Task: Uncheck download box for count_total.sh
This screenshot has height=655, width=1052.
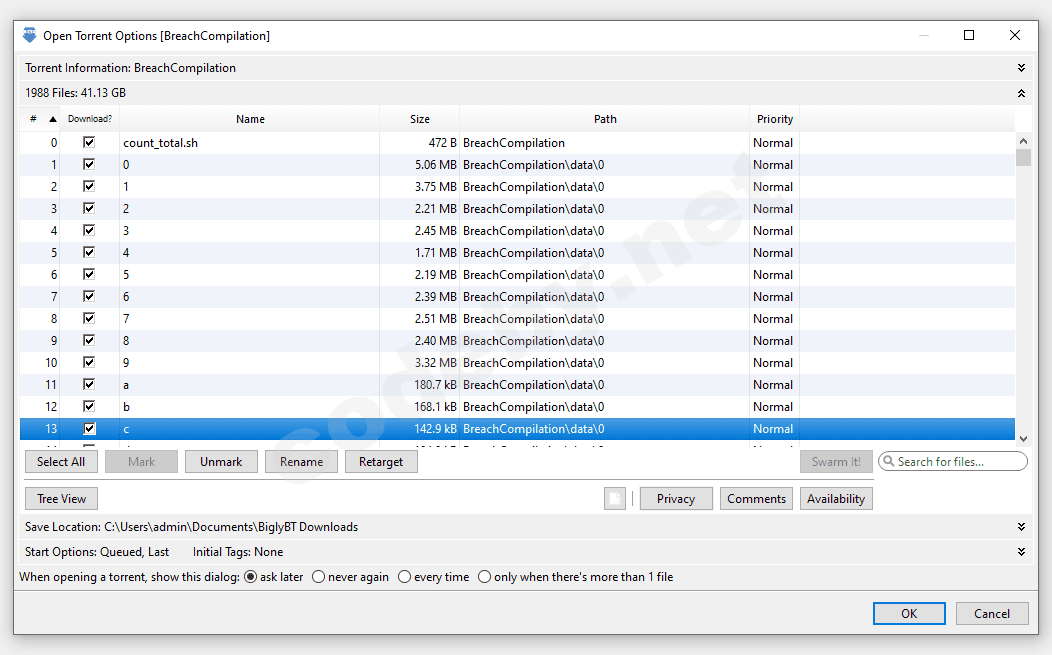Action: pos(89,142)
